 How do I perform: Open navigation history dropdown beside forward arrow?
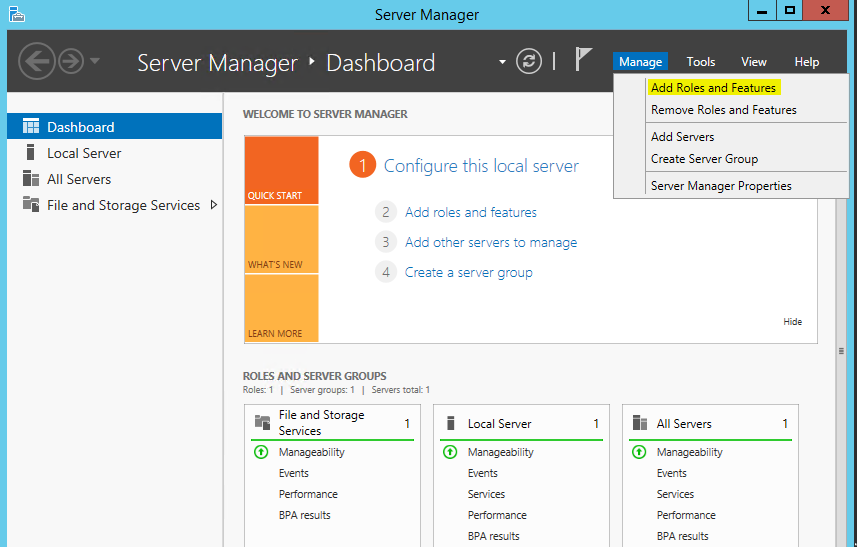pyautogui.click(x=95, y=61)
